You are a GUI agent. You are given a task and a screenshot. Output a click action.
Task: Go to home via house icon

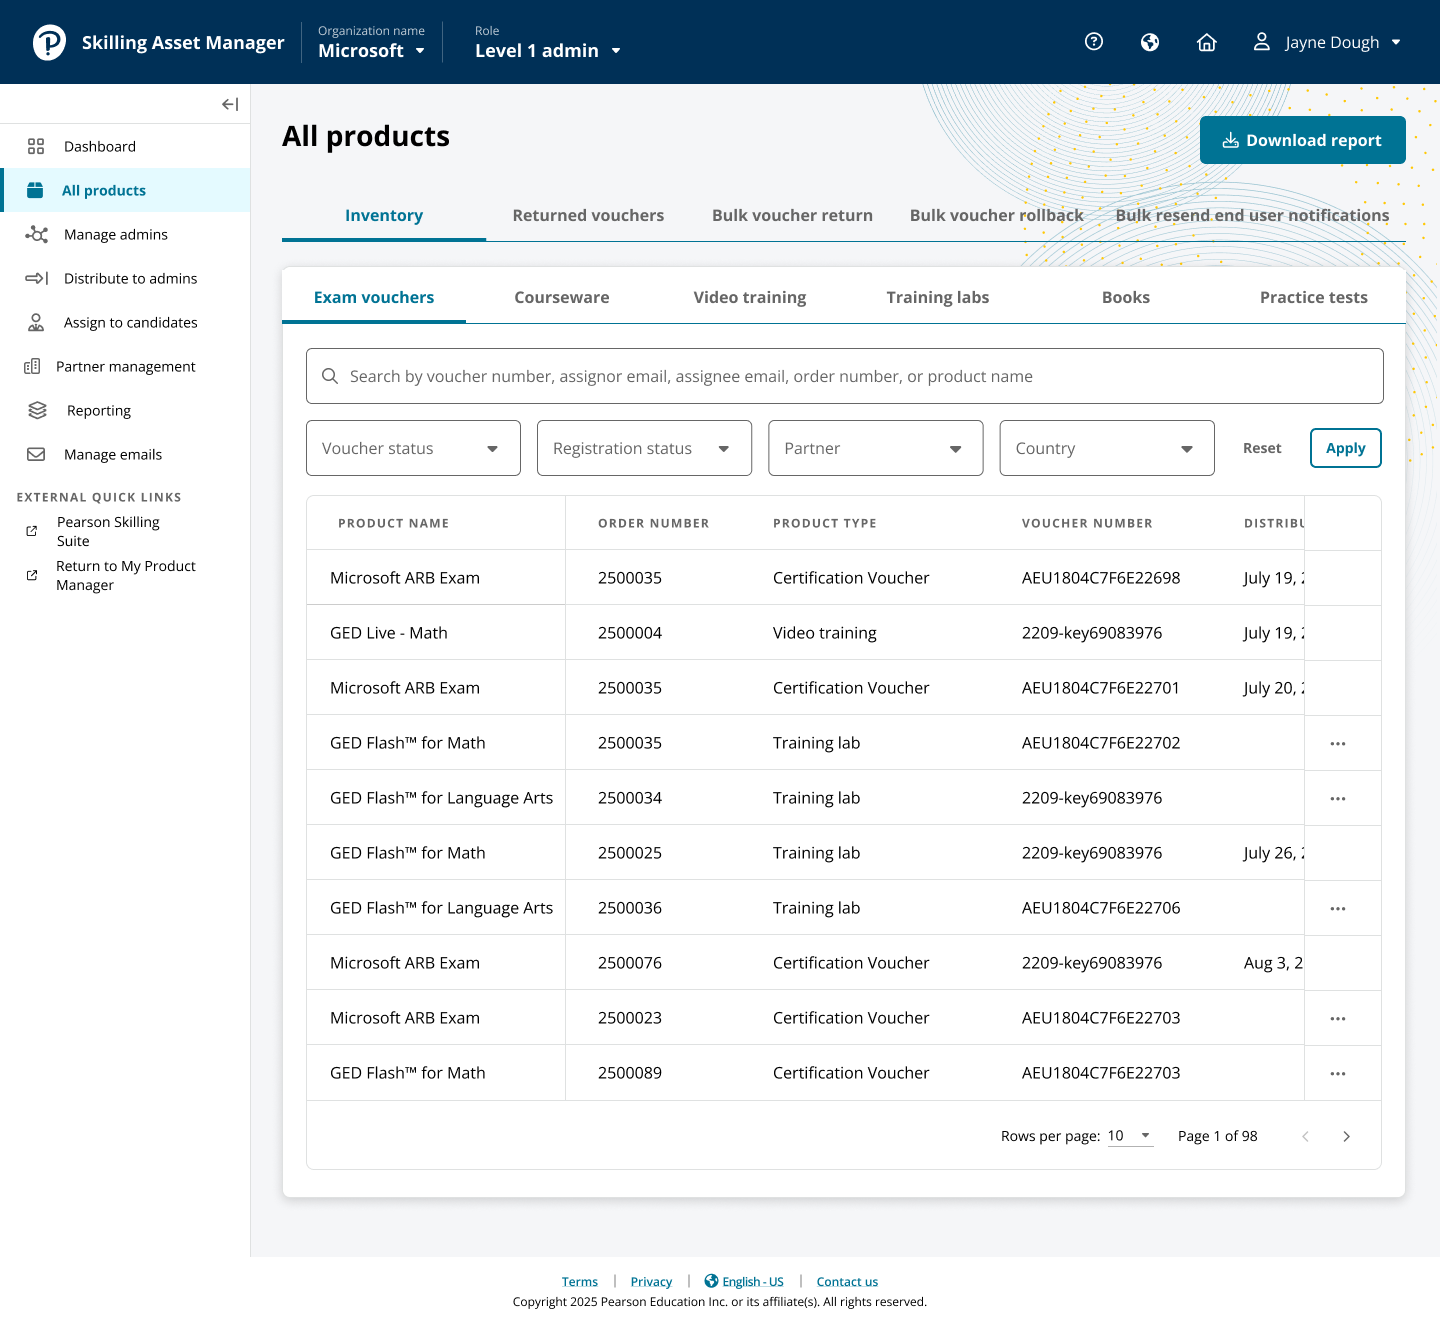pyautogui.click(x=1207, y=42)
